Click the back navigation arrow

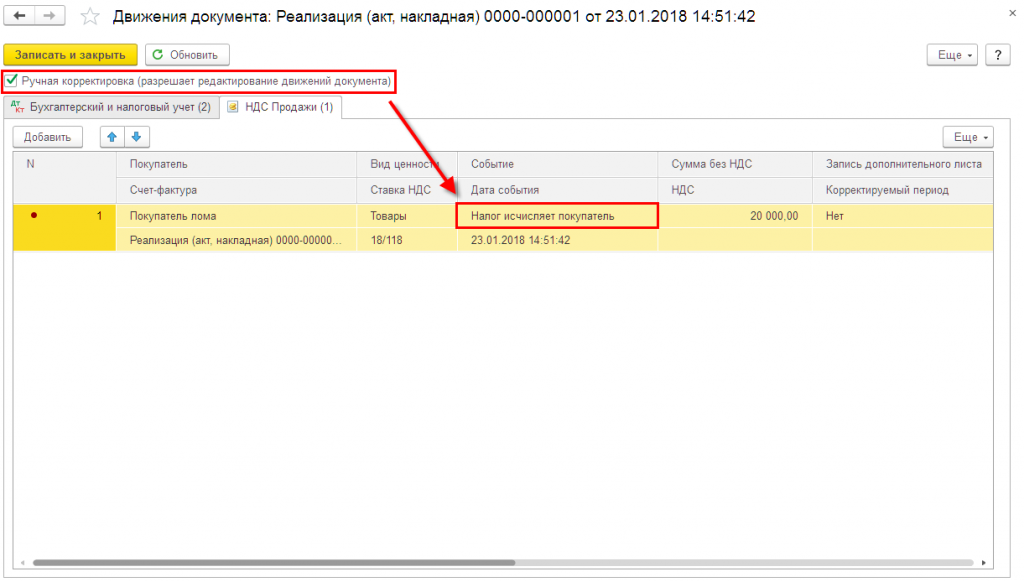tap(20, 17)
